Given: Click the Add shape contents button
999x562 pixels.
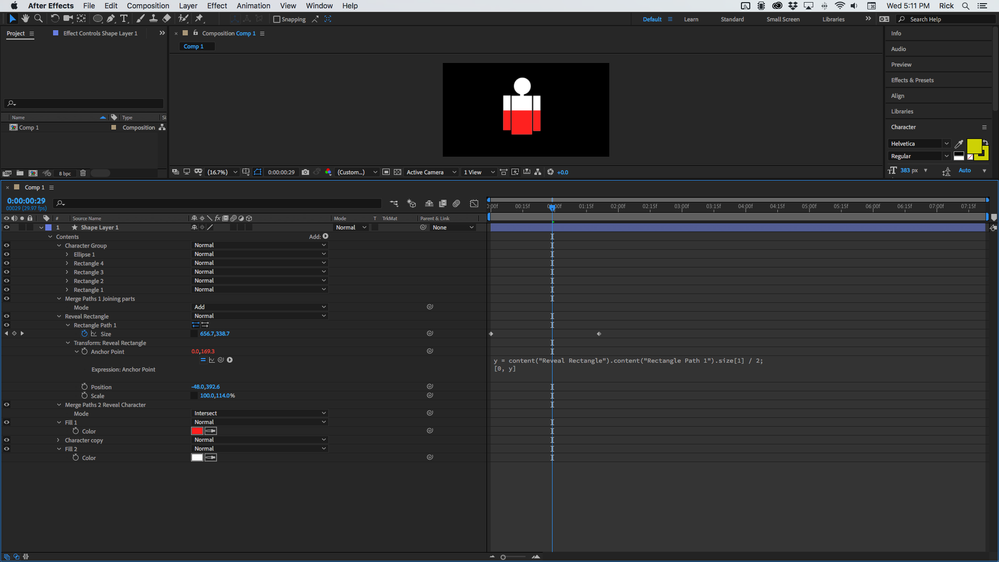Looking at the screenshot, I should point(326,236).
